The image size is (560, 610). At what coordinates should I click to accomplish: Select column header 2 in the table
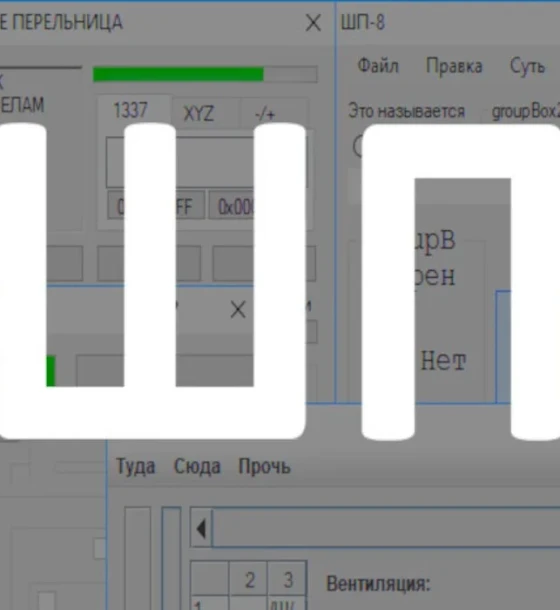[249, 580]
